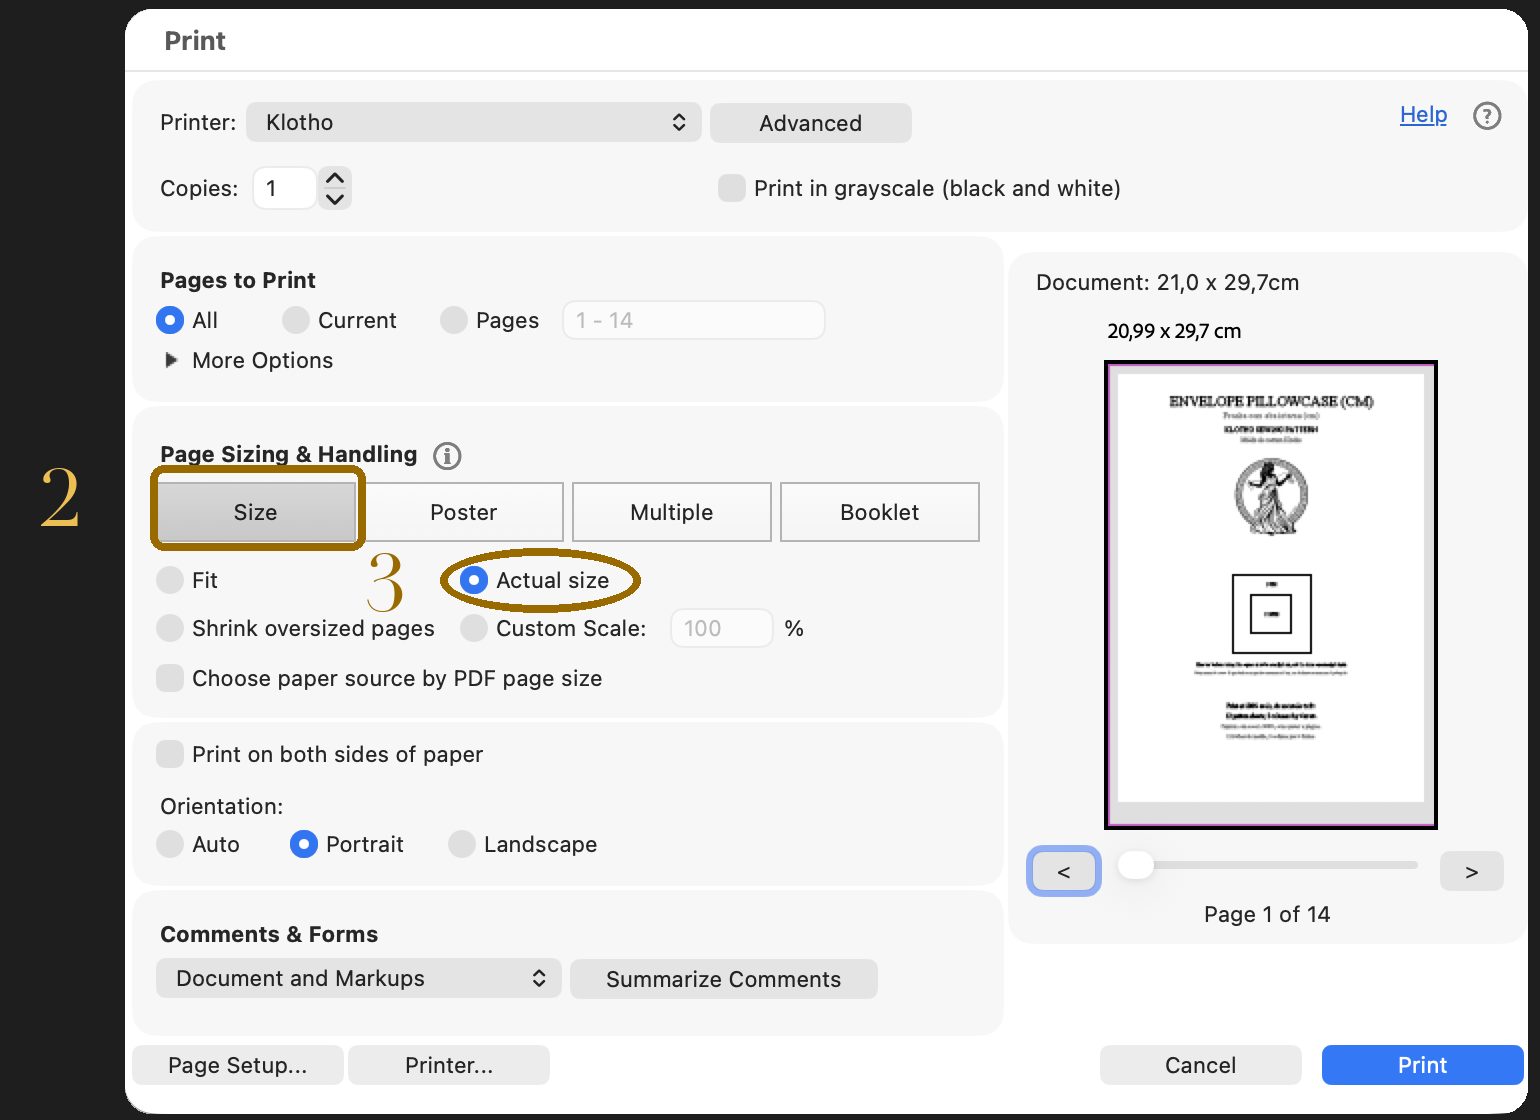Image resolution: width=1540 pixels, height=1120 pixels.
Task: Select the All pages radio button
Action: [x=170, y=320]
